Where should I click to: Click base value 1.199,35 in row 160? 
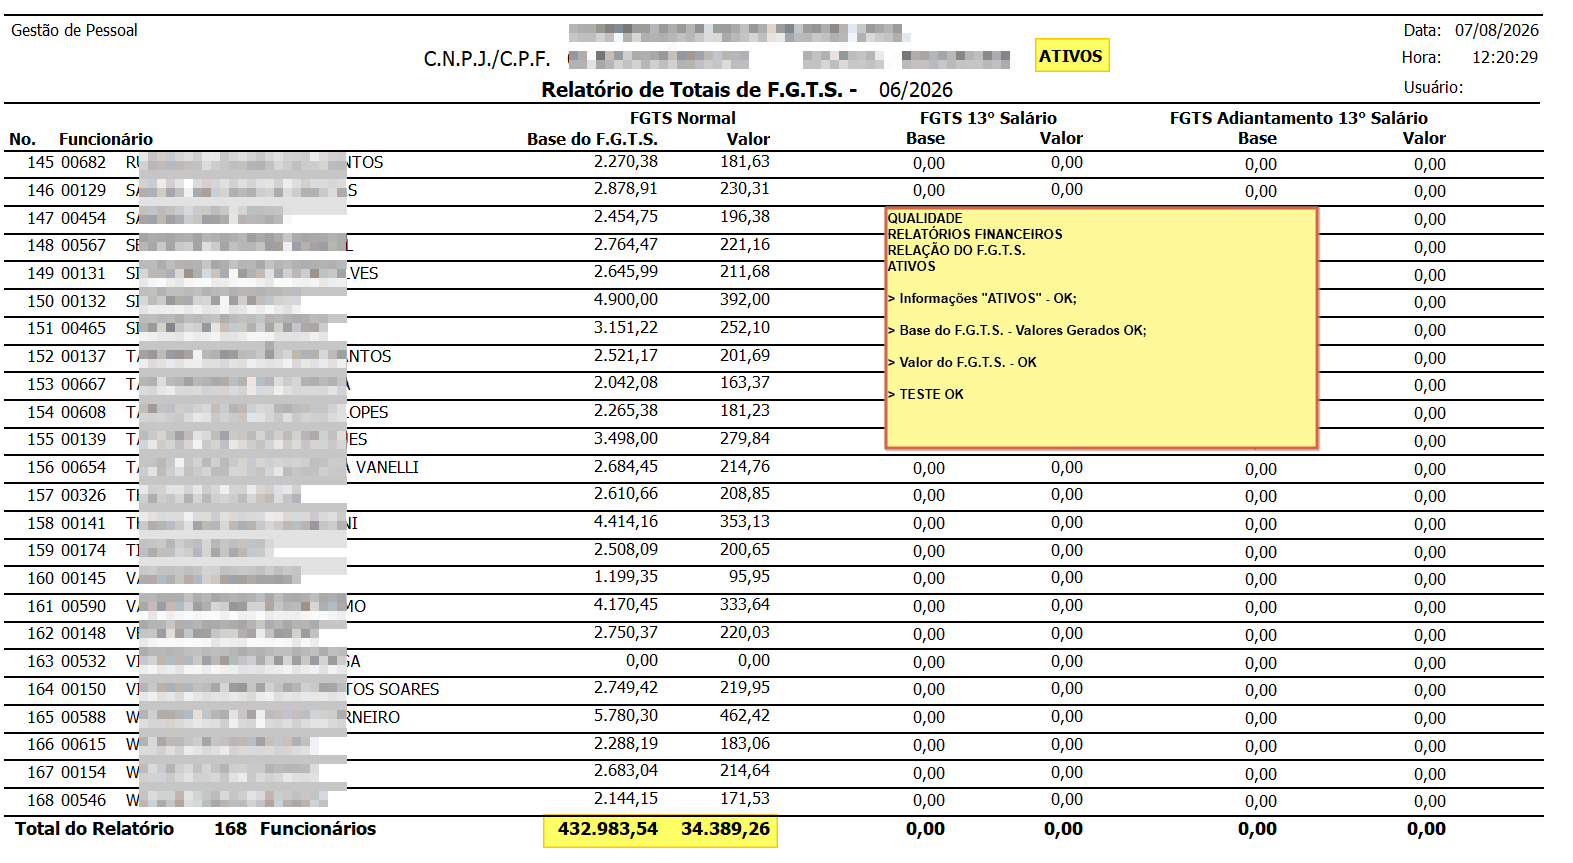[x=625, y=576]
